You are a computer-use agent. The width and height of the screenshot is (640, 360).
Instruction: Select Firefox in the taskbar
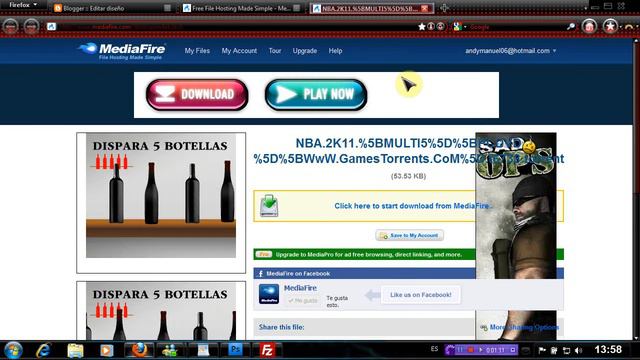(x=139, y=350)
